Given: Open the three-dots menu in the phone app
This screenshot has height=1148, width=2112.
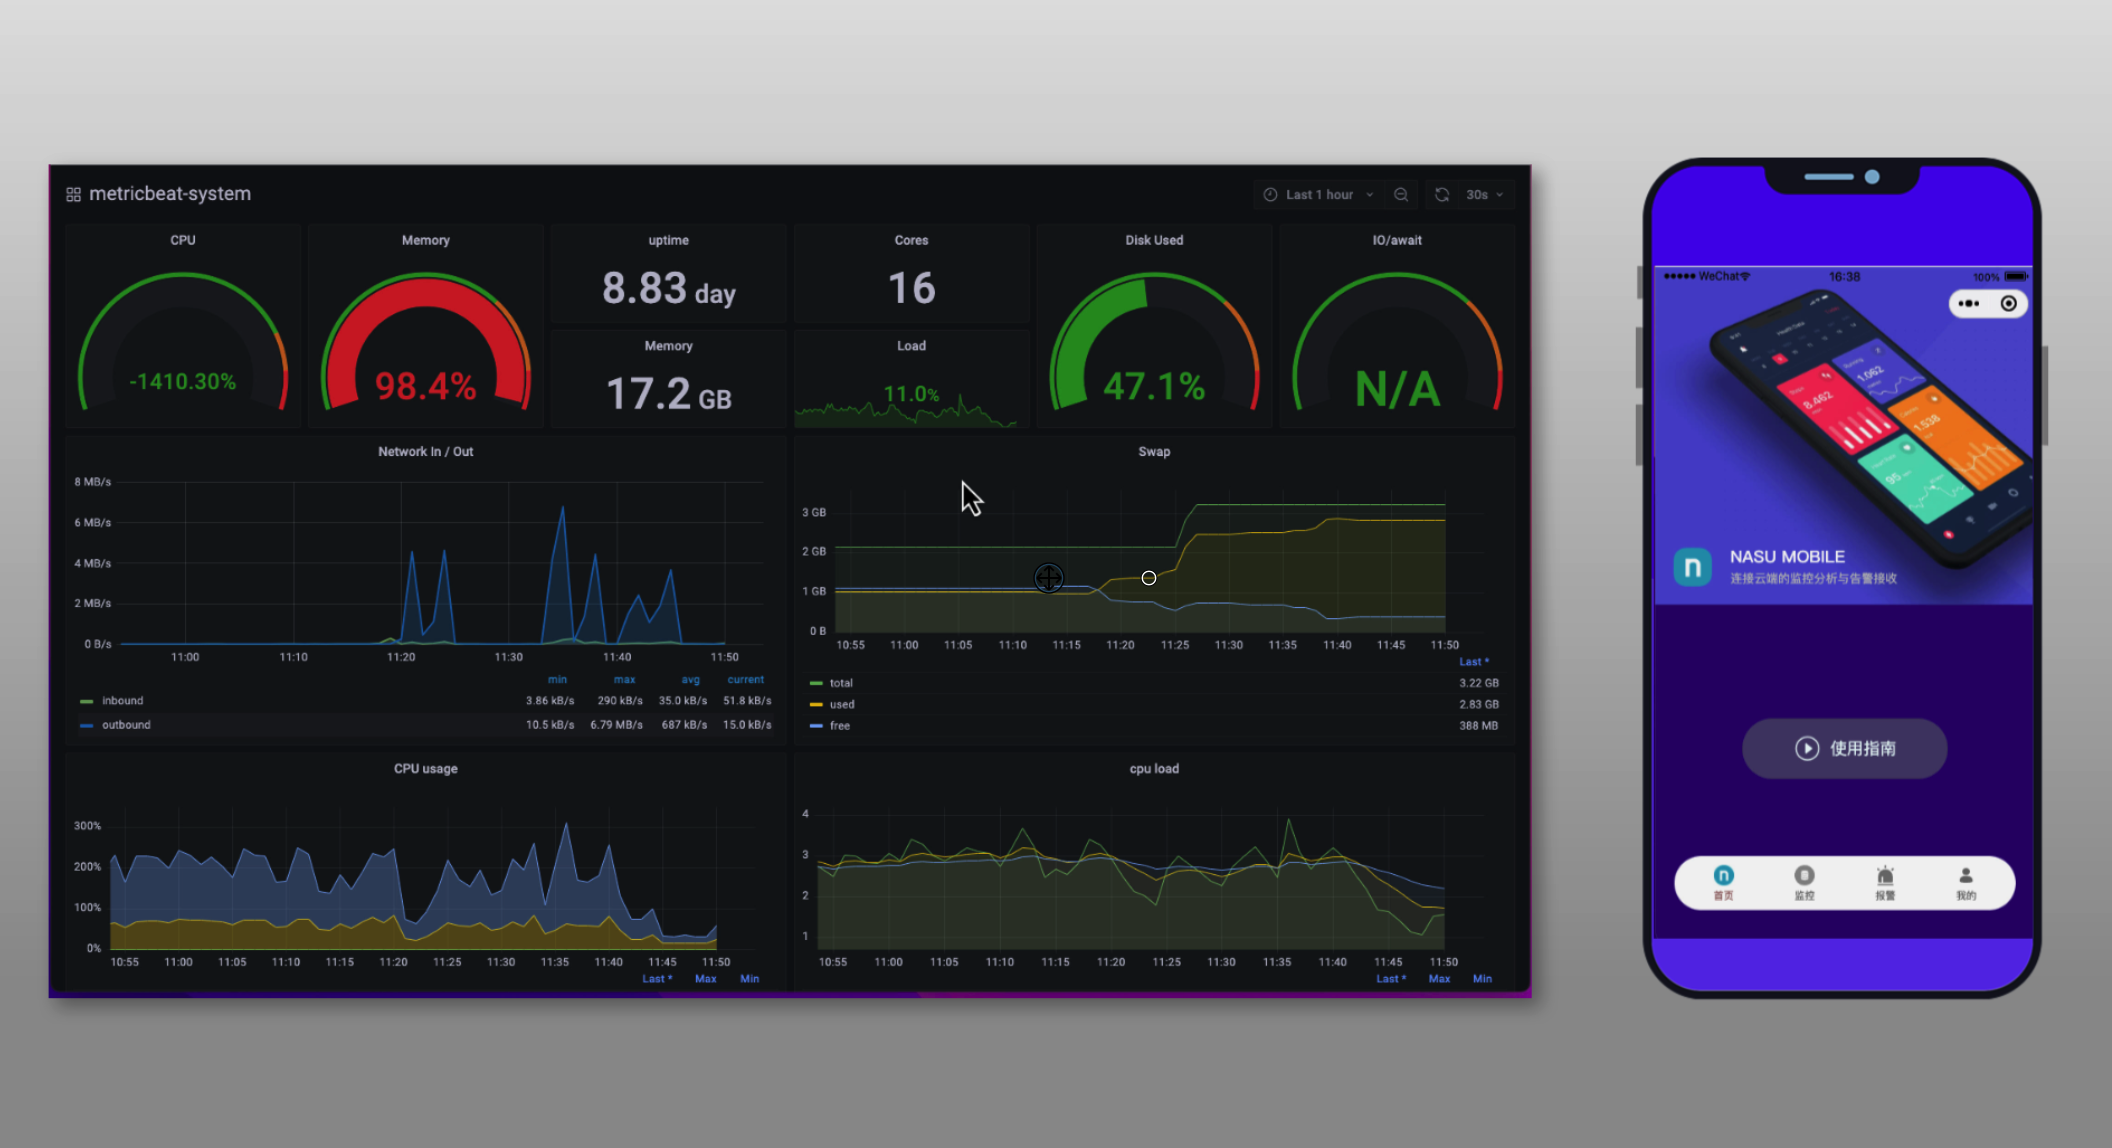Looking at the screenshot, I should click(1968, 304).
